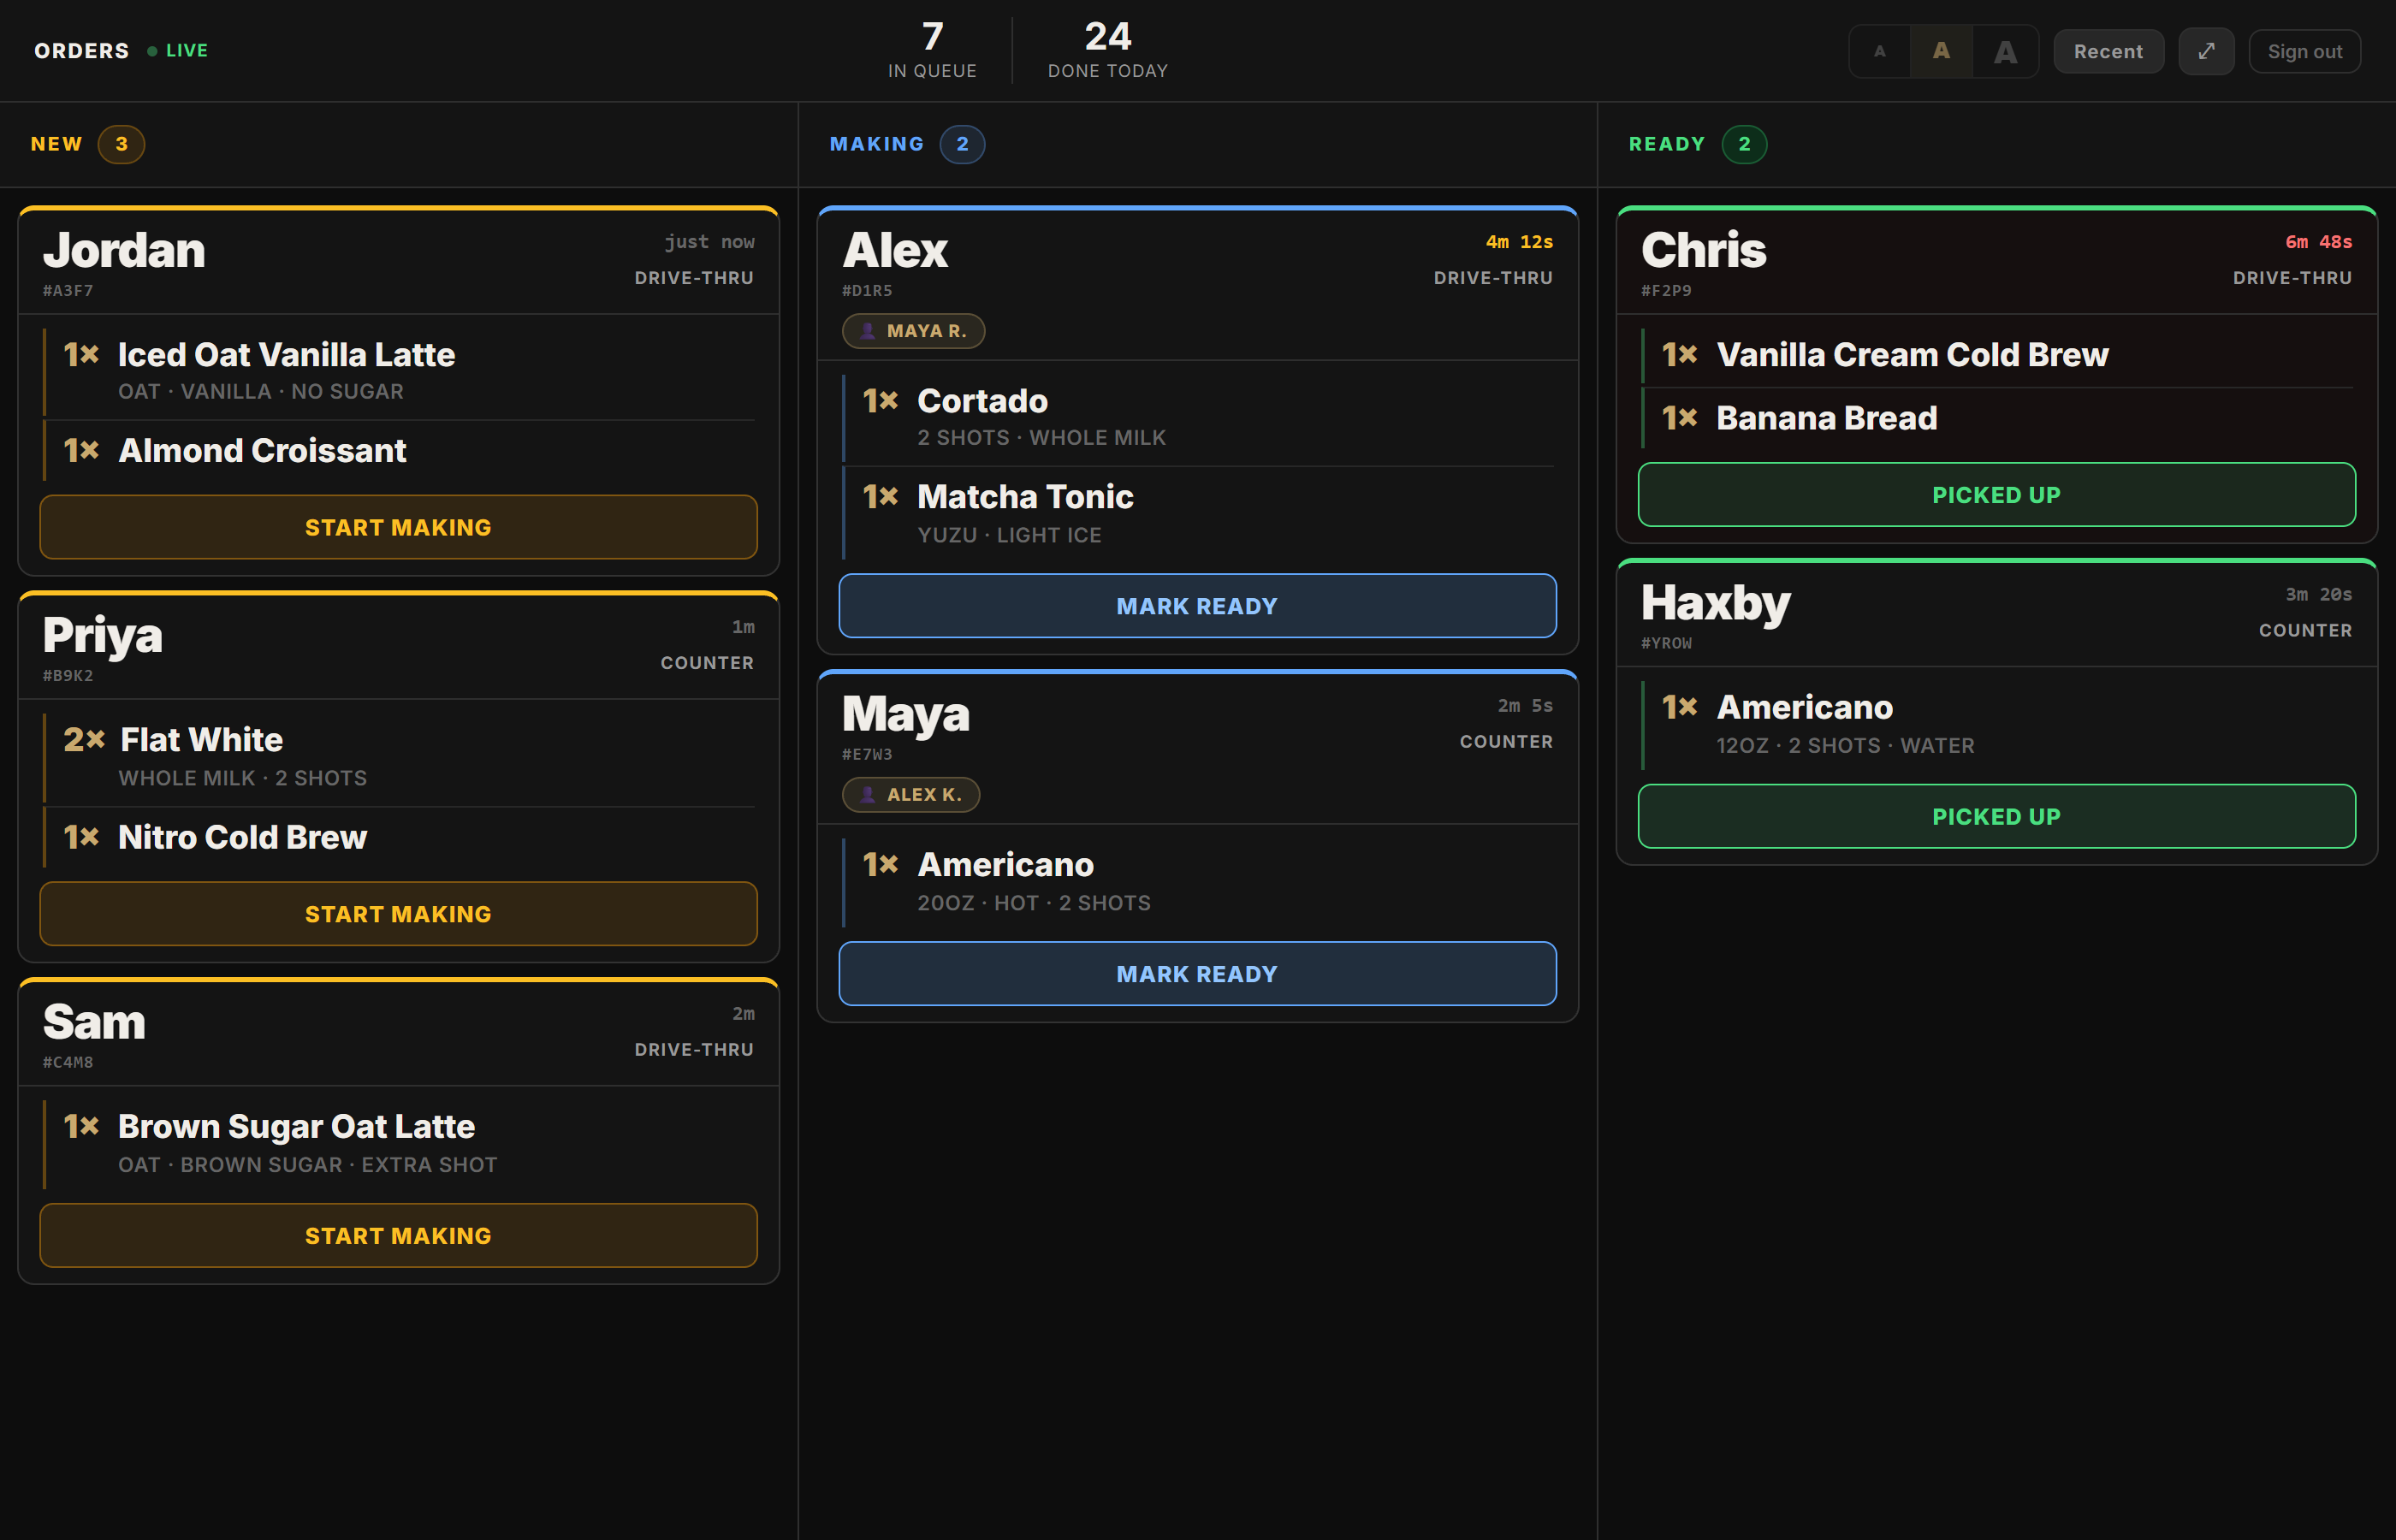The height and width of the screenshot is (1540, 2396).
Task: Click the MAKING column count badge
Action: [962, 144]
